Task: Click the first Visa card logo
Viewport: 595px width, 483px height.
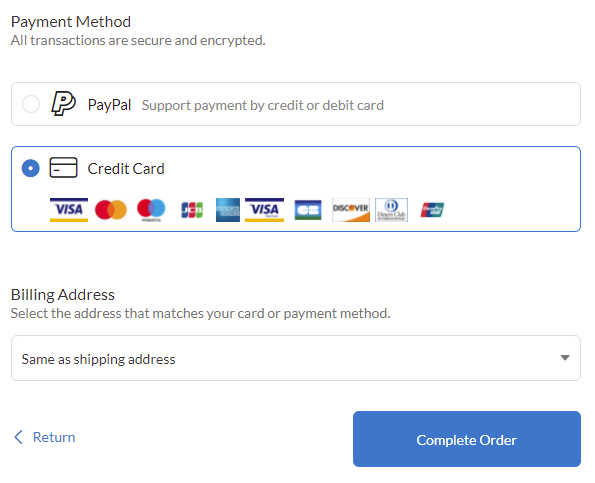Action: [69, 209]
